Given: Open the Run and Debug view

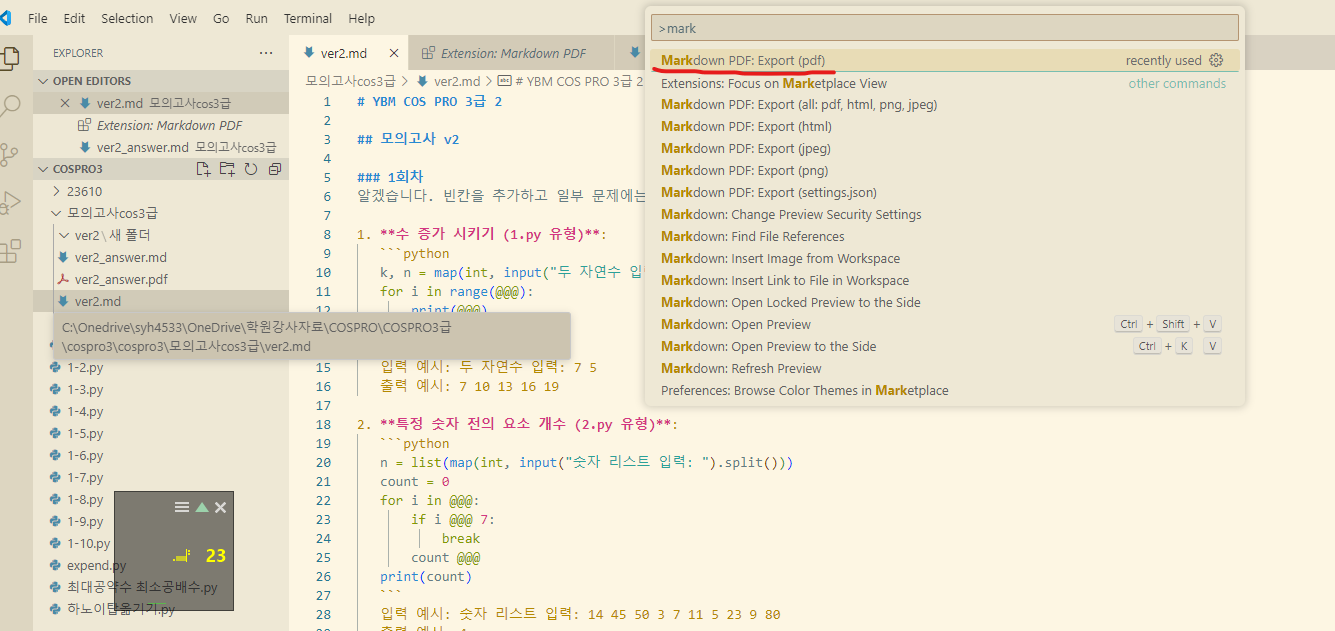Looking at the screenshot, I should [9, 203].
